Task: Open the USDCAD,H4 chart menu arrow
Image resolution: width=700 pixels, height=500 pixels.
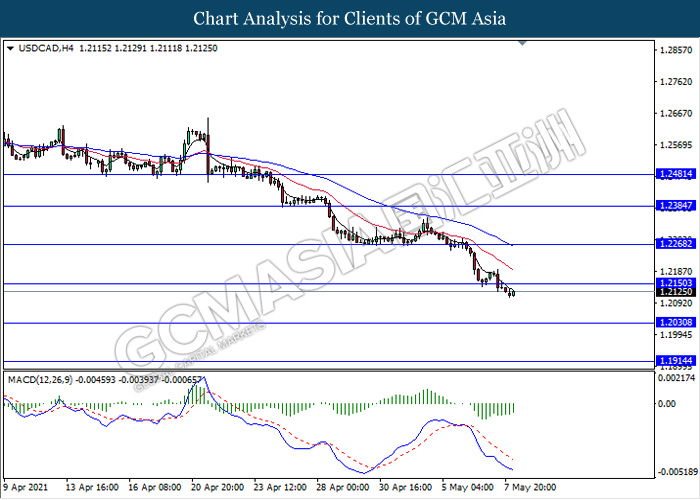Action: click(x=11, y=49)
